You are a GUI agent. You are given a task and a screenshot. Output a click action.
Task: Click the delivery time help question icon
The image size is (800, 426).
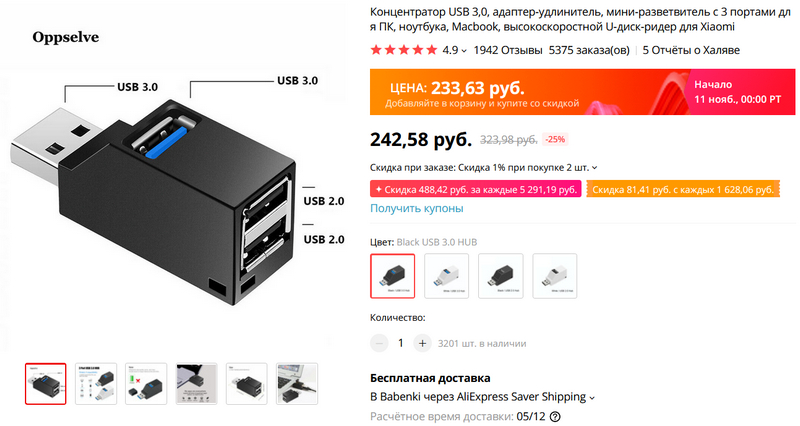click(555, 416)
